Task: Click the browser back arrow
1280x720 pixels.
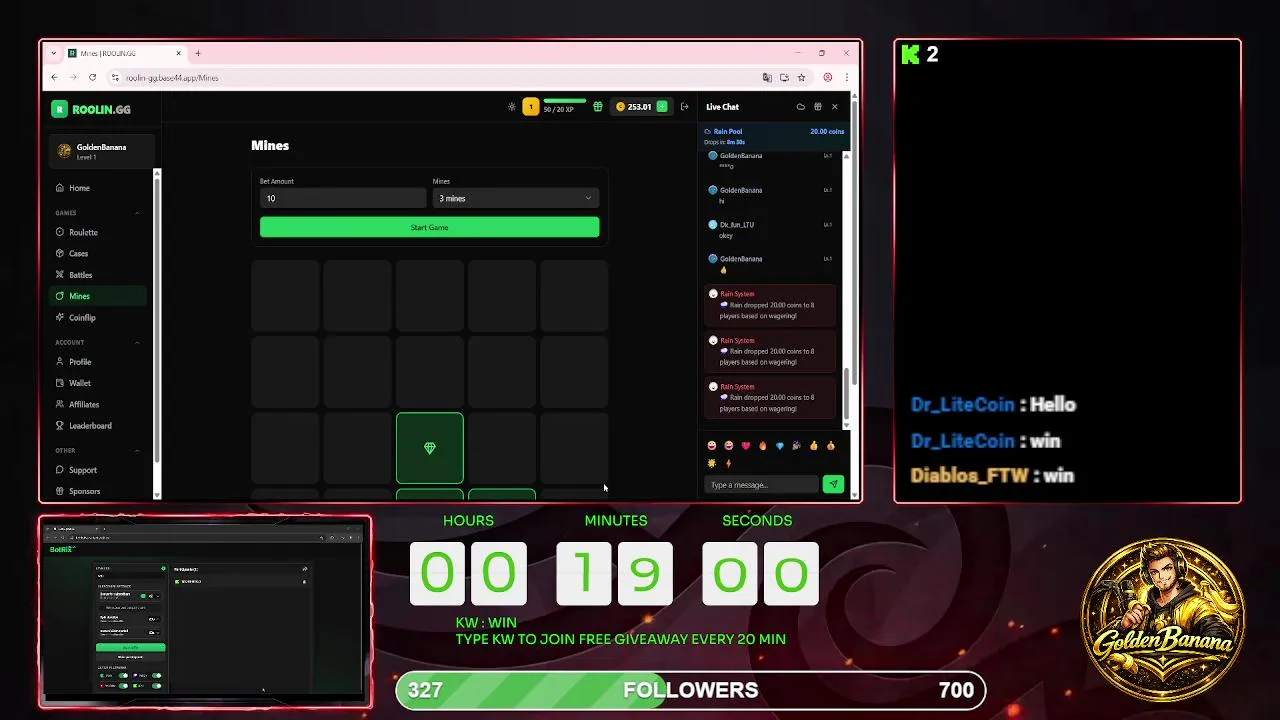Action: click(55, 77)
